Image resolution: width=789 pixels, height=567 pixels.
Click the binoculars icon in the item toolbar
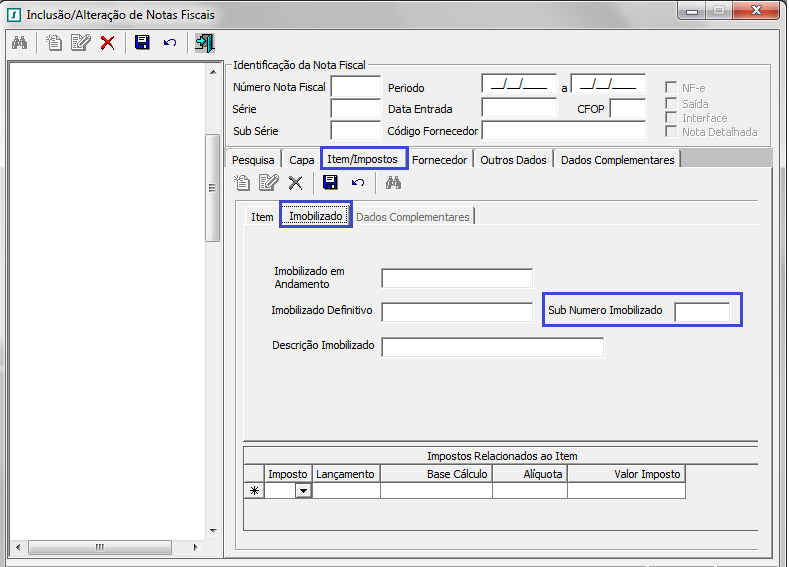[393, 182]
